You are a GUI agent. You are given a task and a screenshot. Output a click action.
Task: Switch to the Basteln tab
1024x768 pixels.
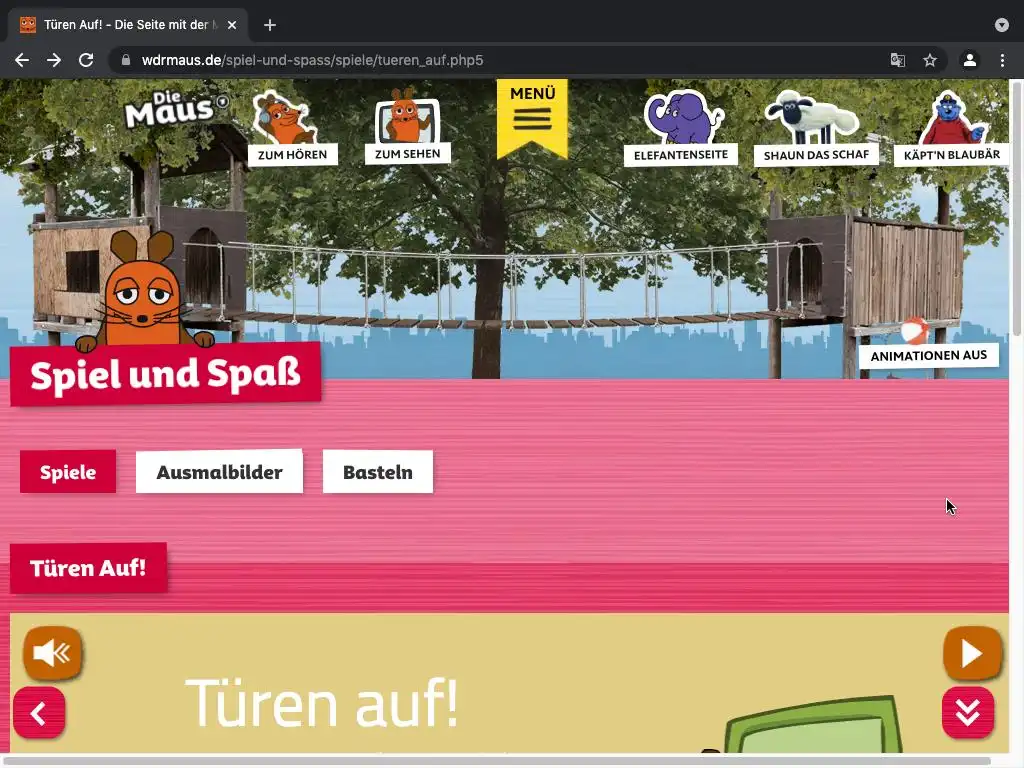[x=377, y=472]
